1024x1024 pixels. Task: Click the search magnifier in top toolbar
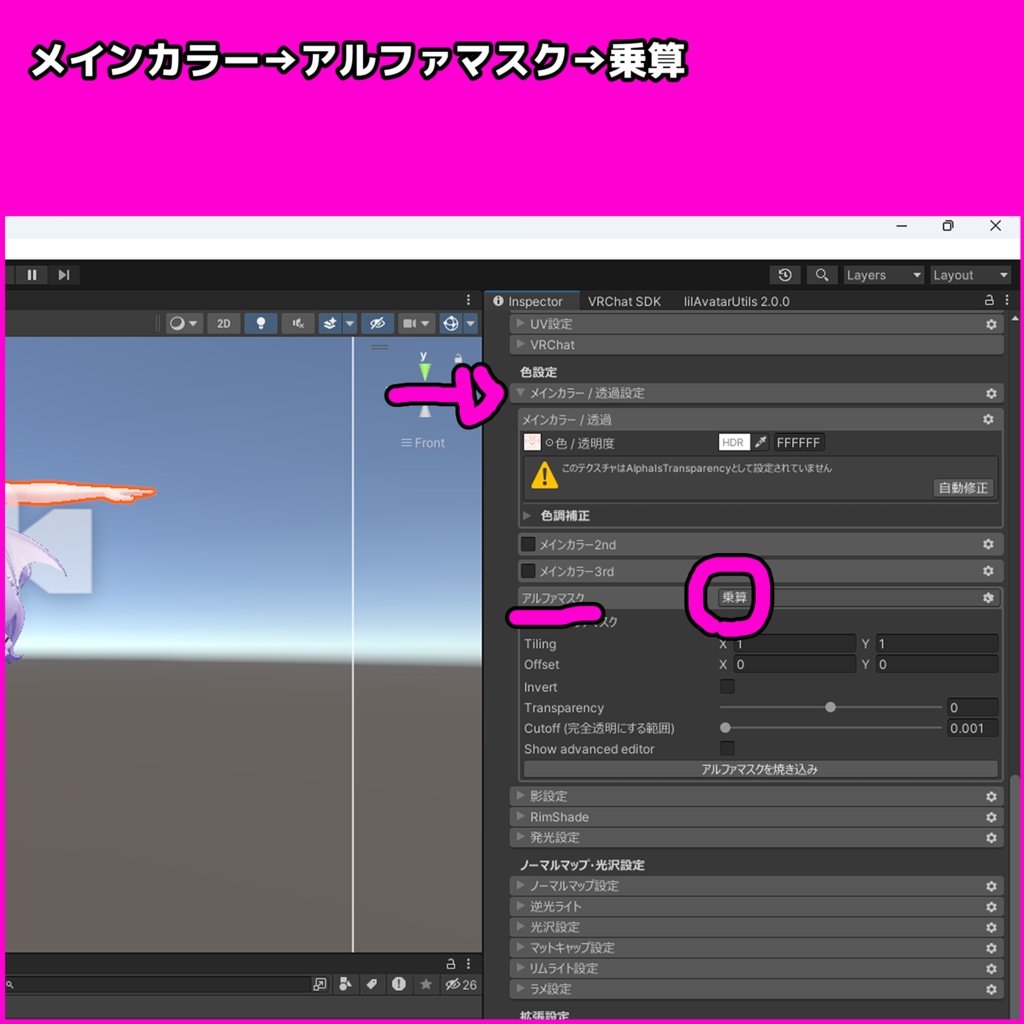click(822, 275)
